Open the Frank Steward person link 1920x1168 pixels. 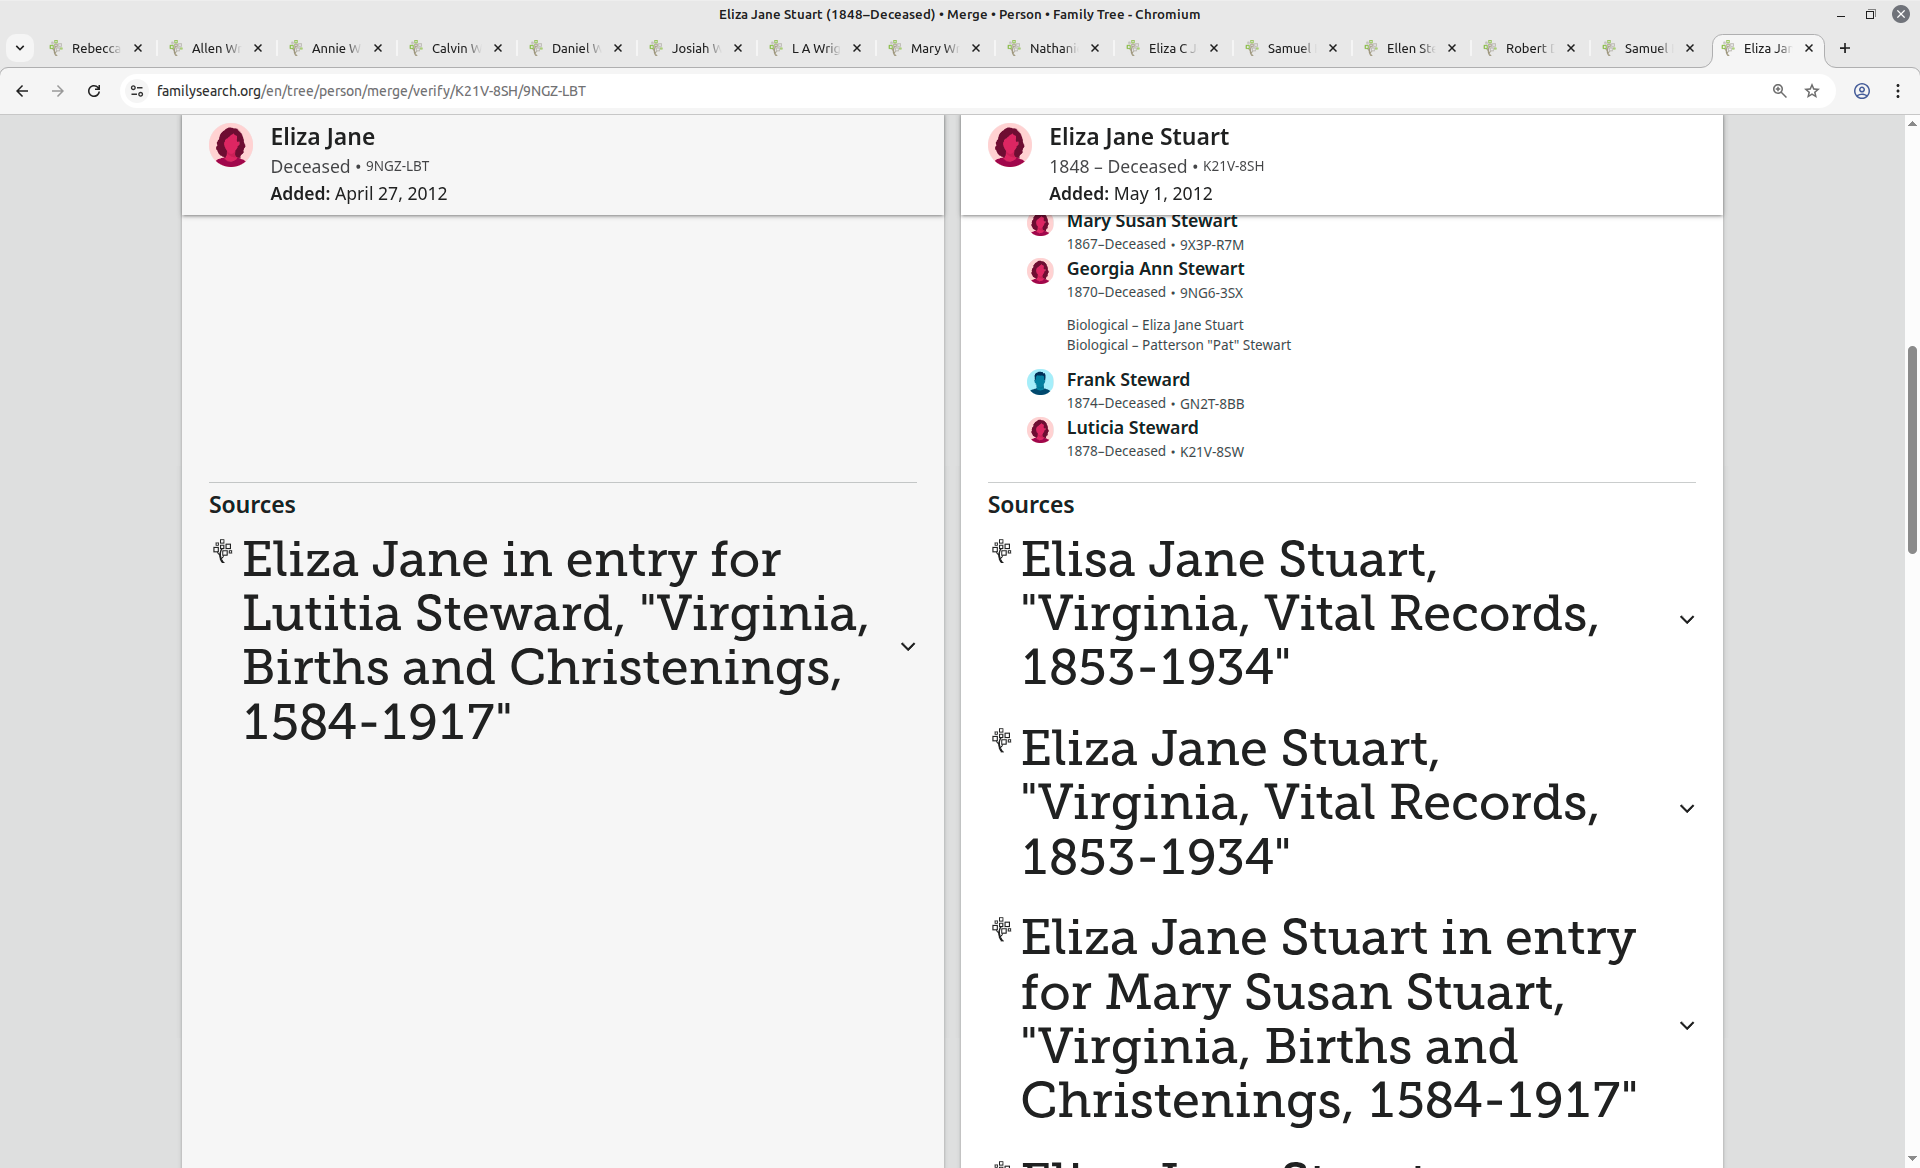1127,380
